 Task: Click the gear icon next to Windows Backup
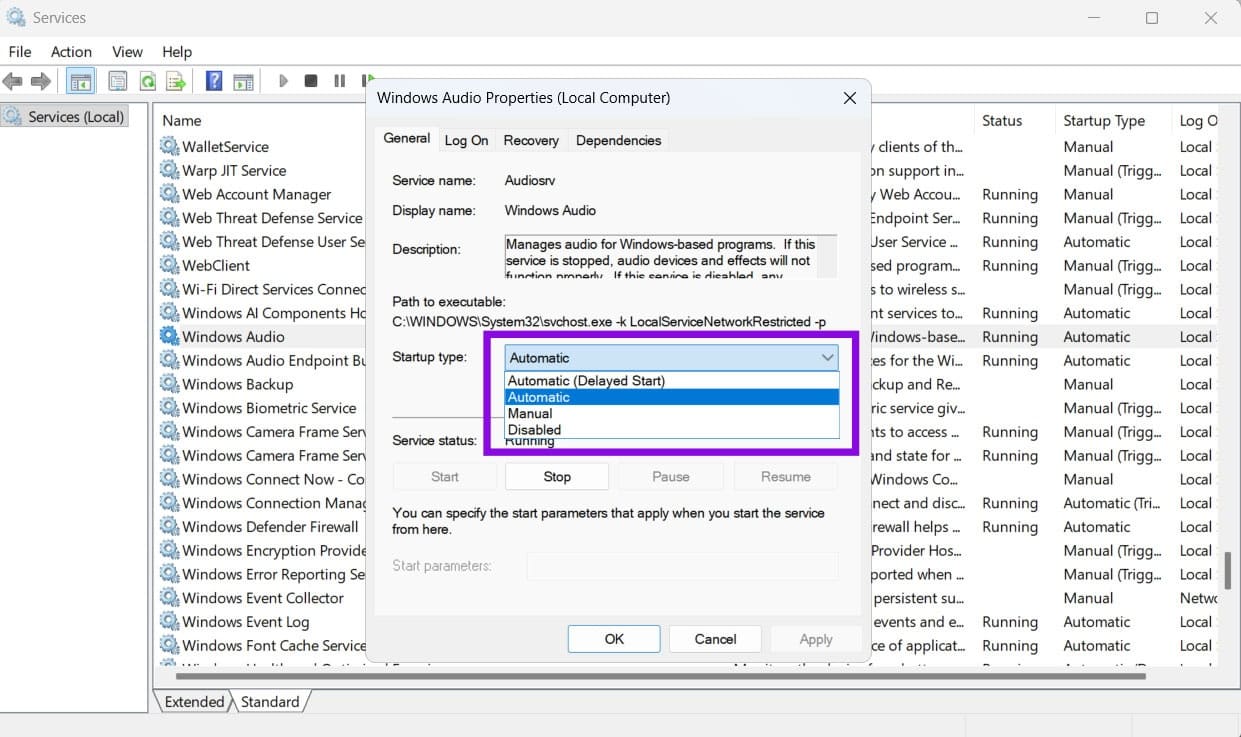click(x=170, y=384)
